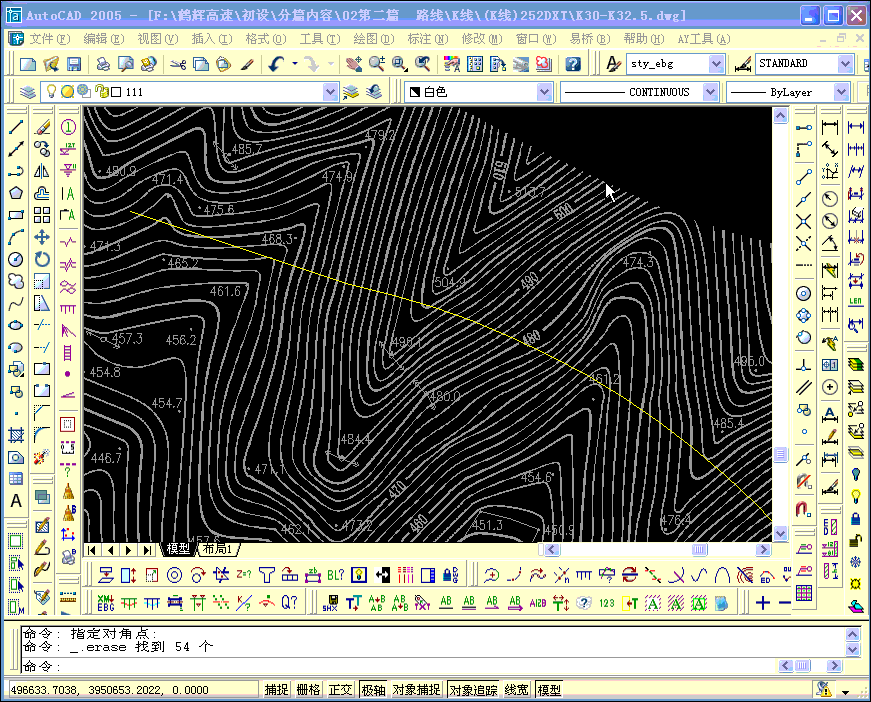
Task: Select the Polygon draw tool
Action: point(16,193)
